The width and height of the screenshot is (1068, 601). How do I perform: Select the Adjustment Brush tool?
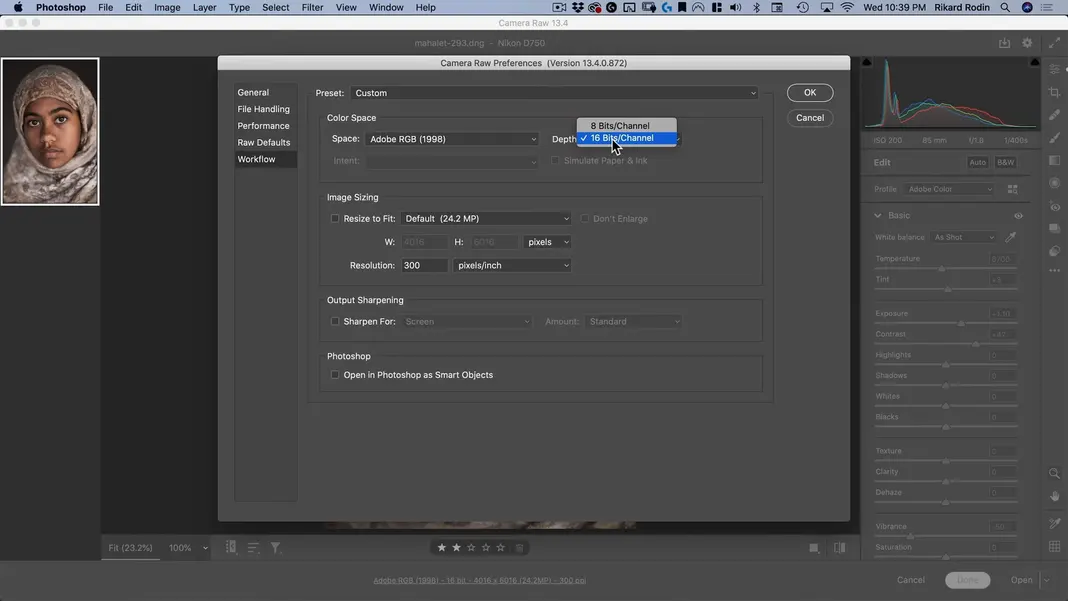1054,138
